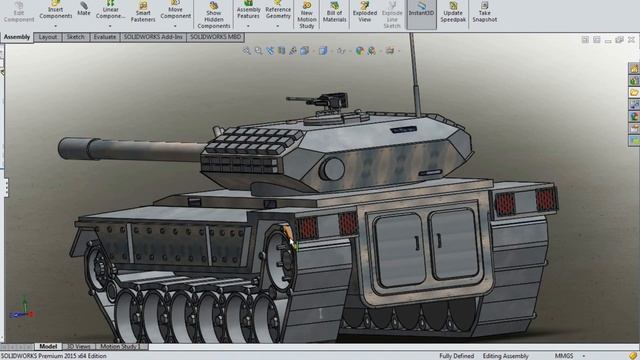
Task: Click status bar icon at far right
Action: click(633, 356)
